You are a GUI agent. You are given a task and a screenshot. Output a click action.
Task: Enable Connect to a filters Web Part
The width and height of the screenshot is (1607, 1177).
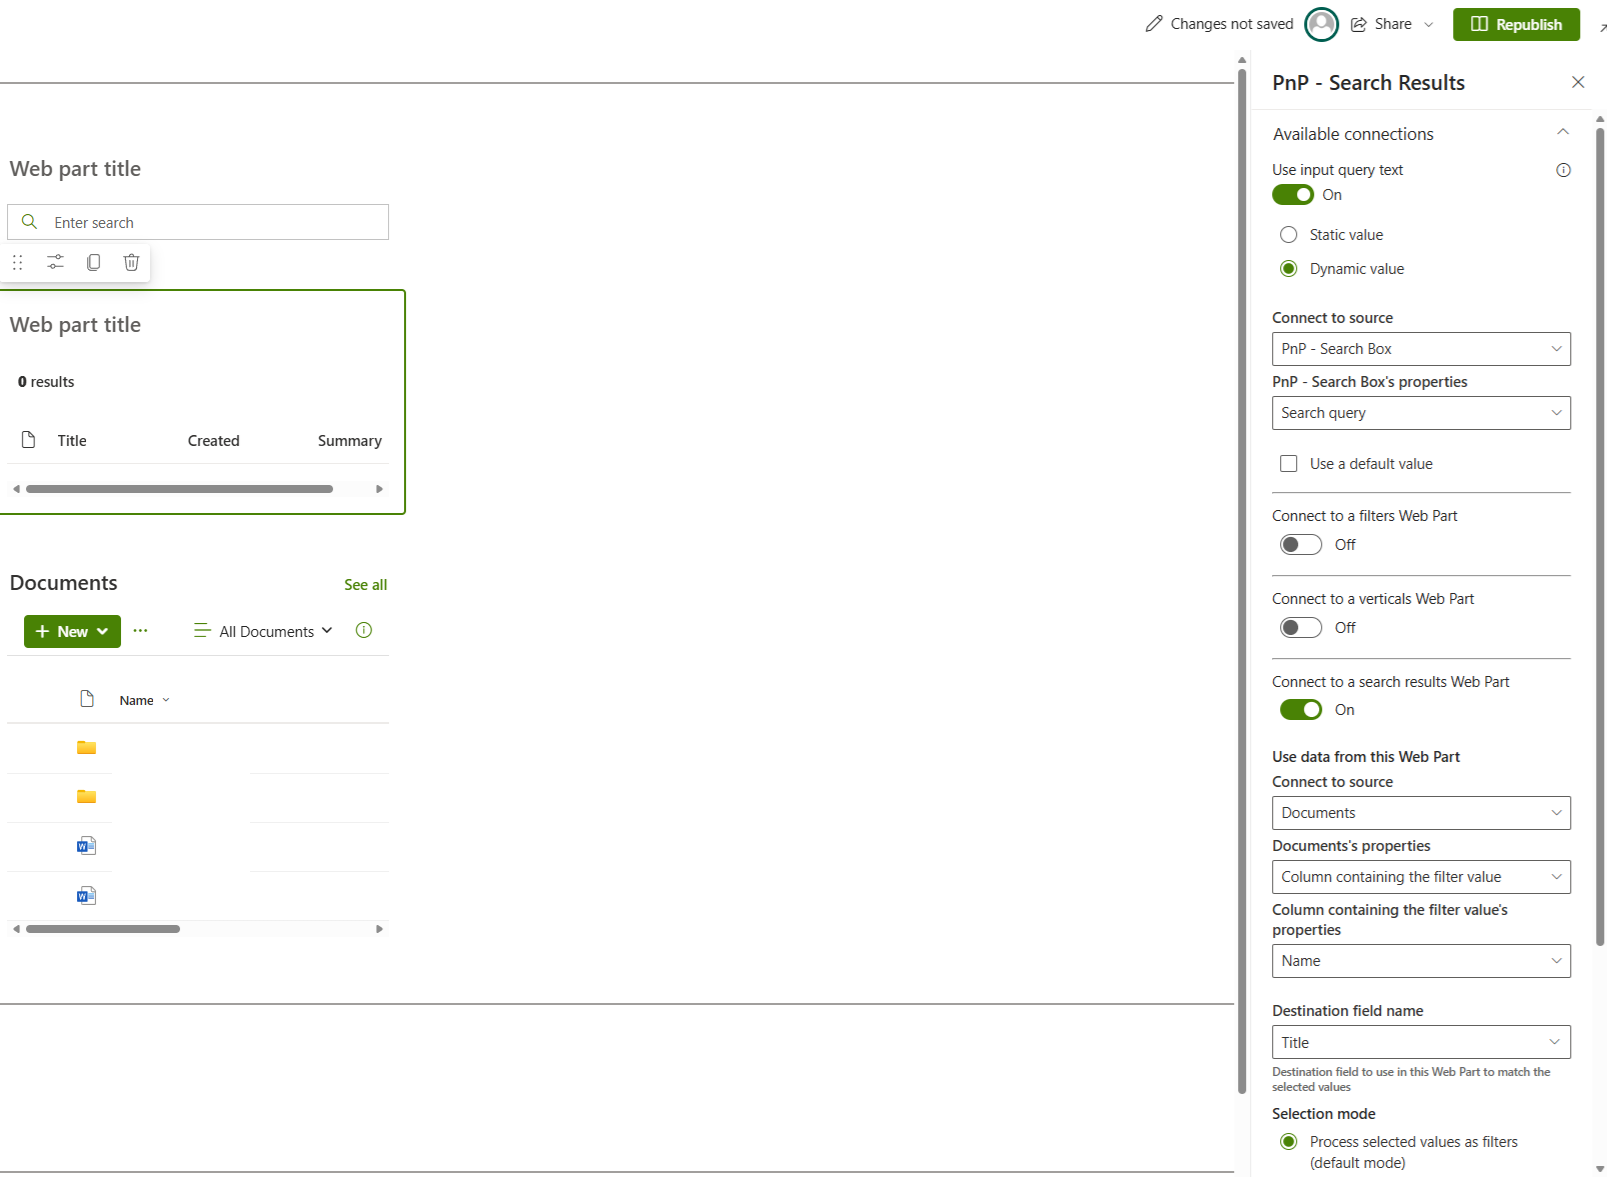(1300, 544)
